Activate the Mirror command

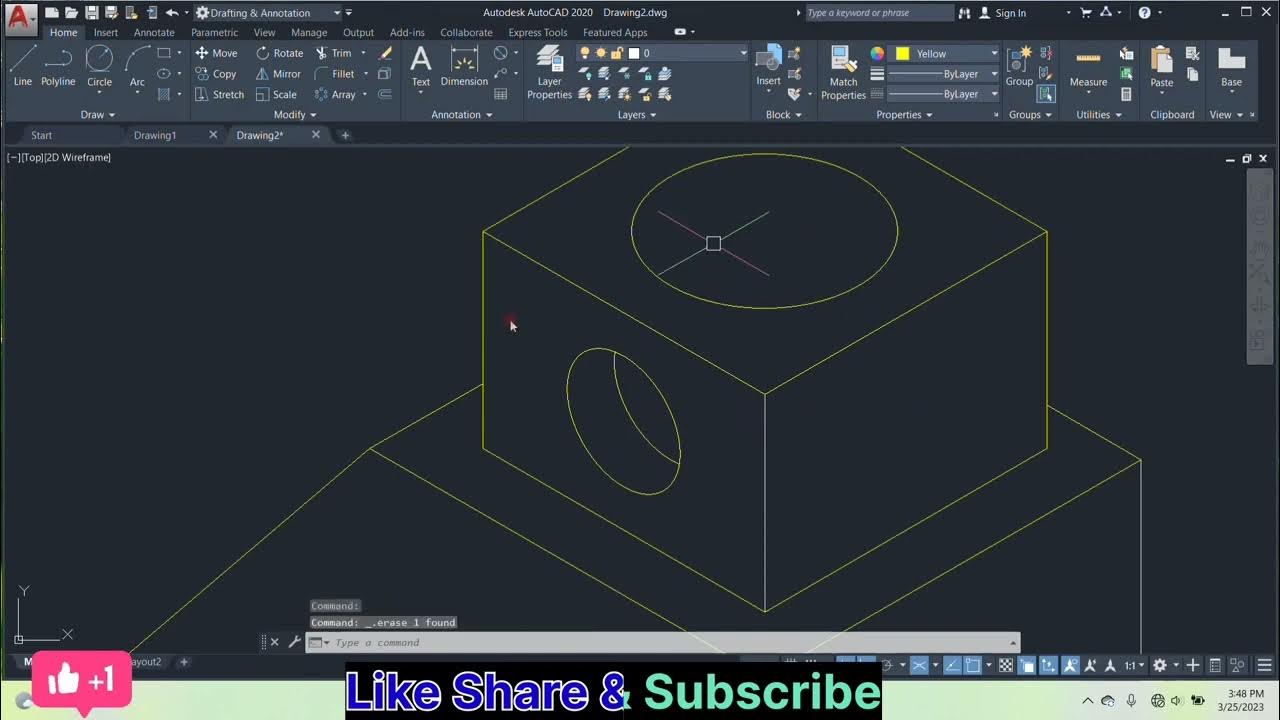click(x=278, y=74)
